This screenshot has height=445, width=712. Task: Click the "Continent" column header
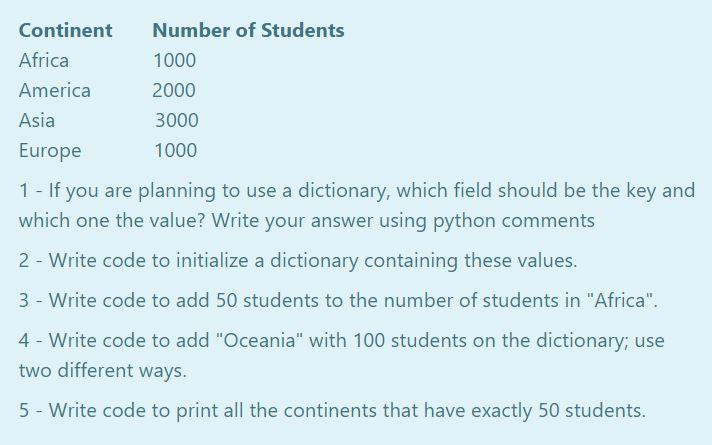click(x=65, y=30)
